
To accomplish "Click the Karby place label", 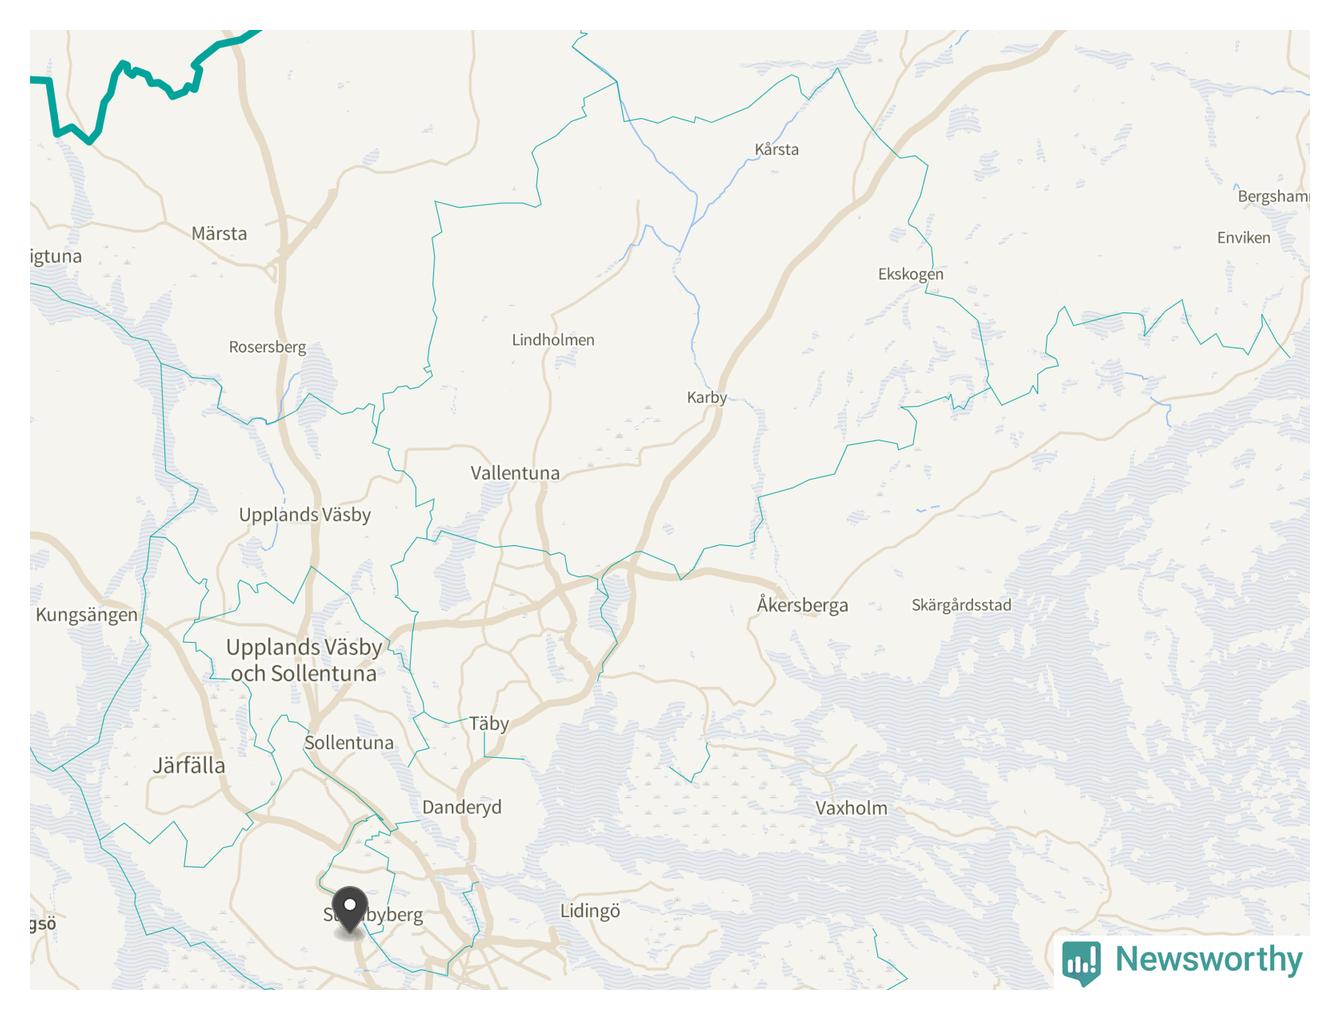I will [707, 397].
